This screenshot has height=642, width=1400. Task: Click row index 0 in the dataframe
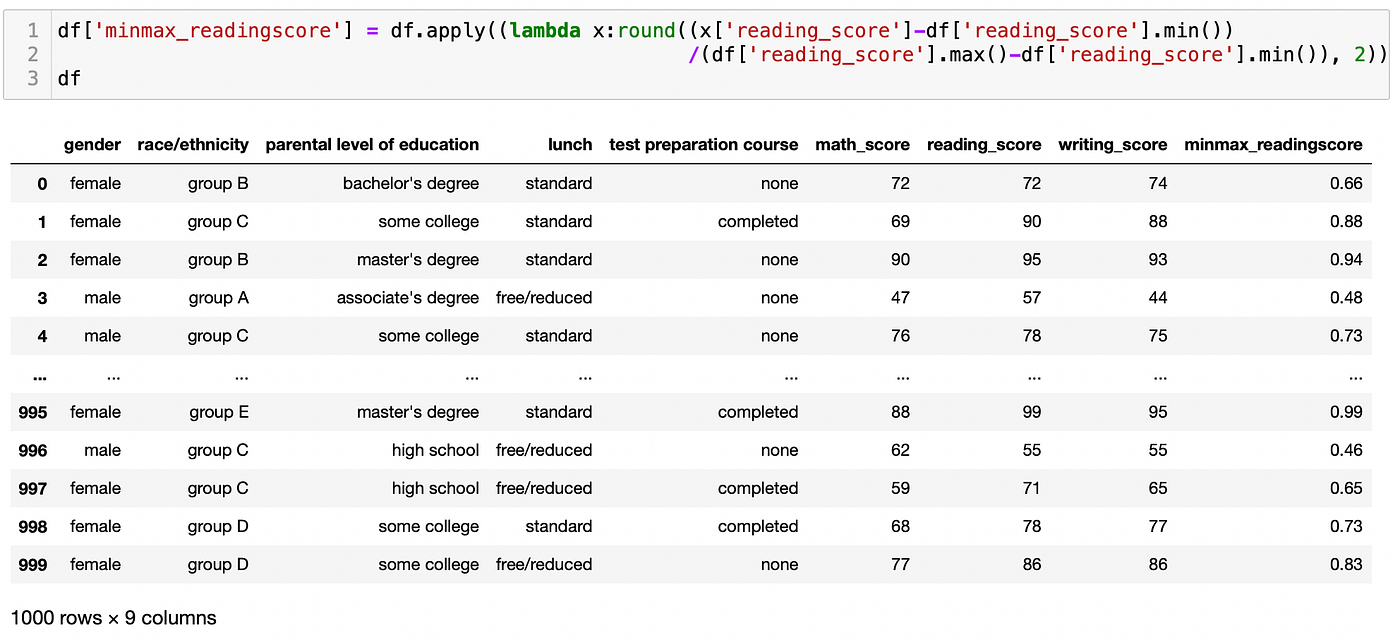[42, 184]
